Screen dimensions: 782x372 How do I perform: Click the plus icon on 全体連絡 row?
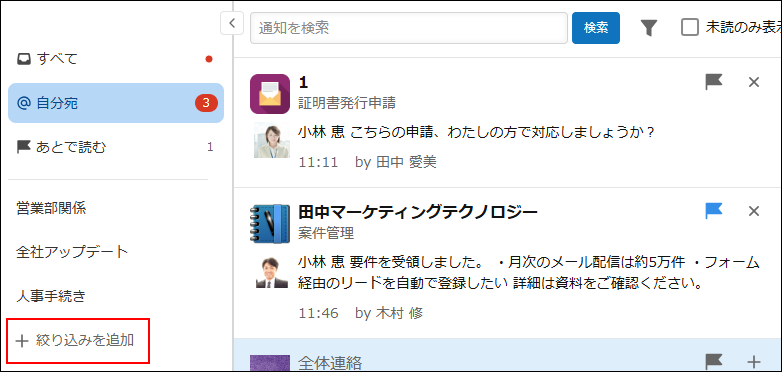pyautogui.click(x=754, y=362)
